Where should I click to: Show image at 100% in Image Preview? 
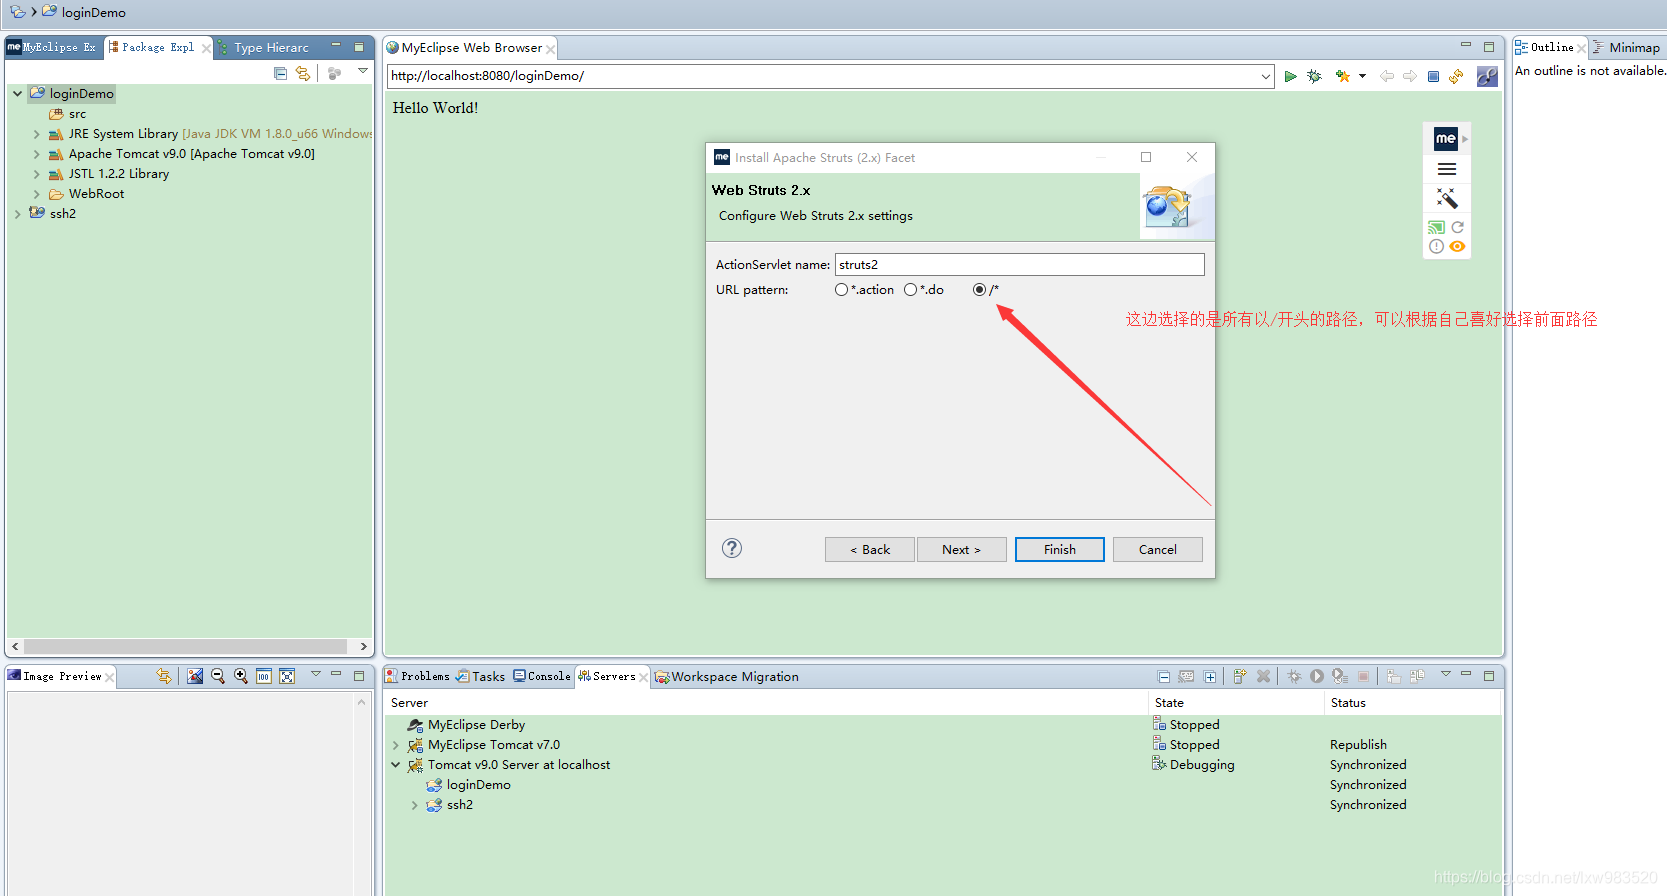[x=264, y=676]
